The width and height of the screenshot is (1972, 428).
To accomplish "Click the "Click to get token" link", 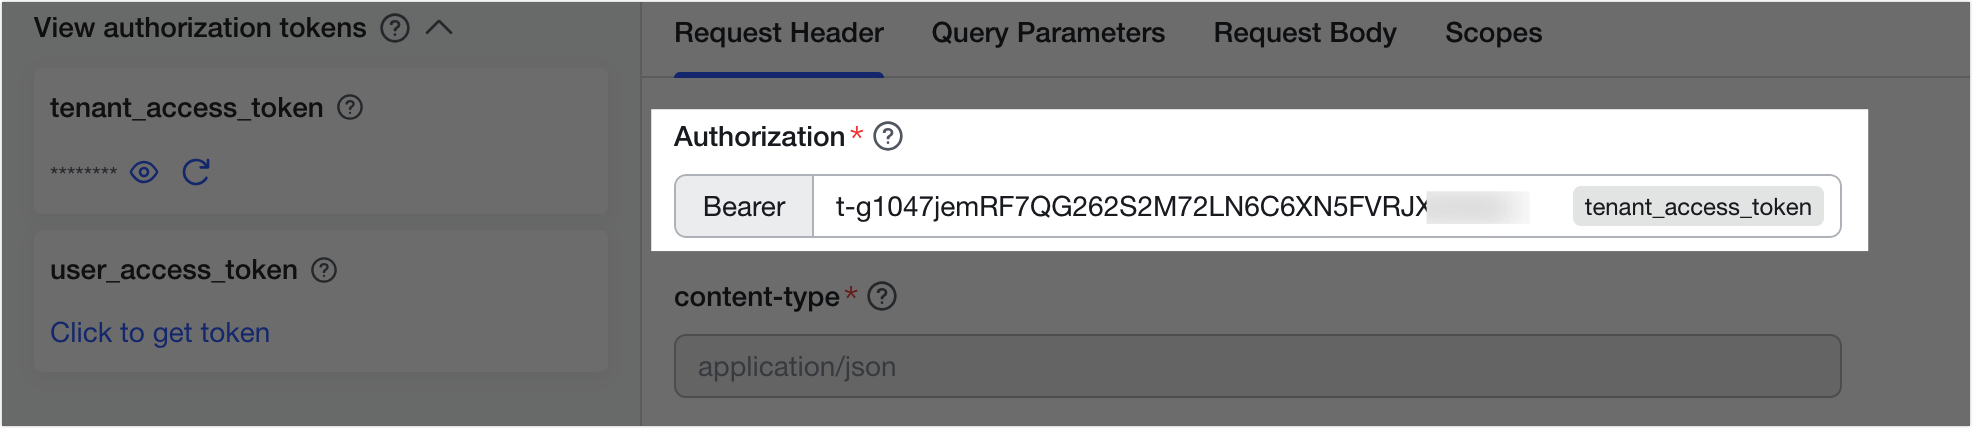I will point(160,333).
